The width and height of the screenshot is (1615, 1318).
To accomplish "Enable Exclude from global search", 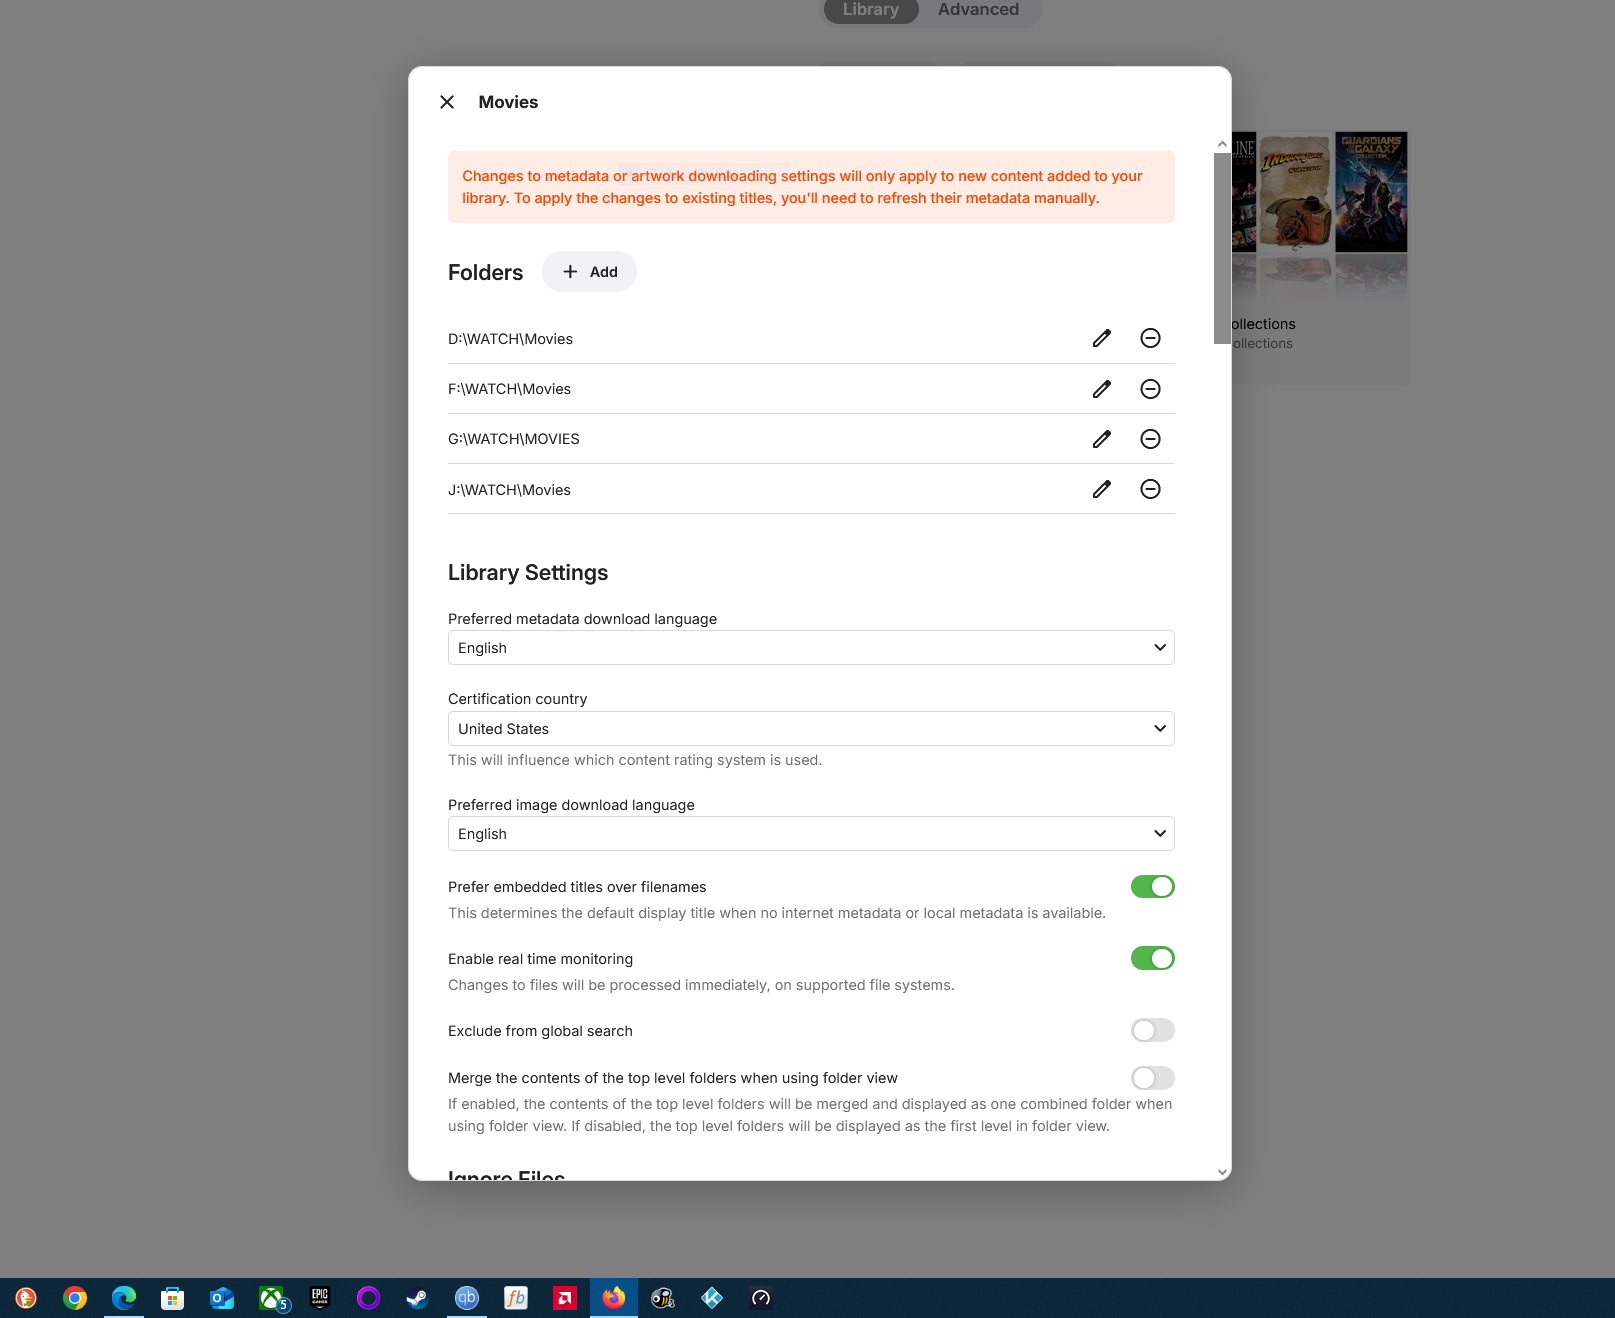I will click(1152, 1031).
